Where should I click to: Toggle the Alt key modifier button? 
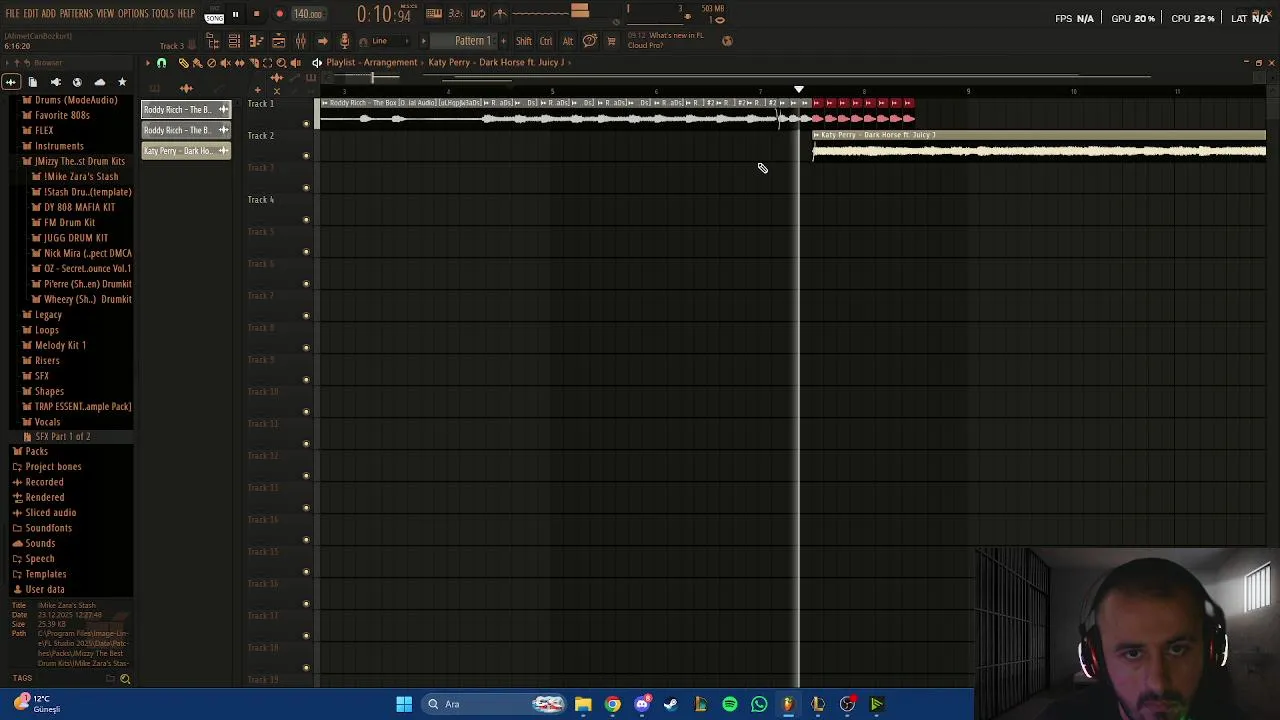coord(567,41)
